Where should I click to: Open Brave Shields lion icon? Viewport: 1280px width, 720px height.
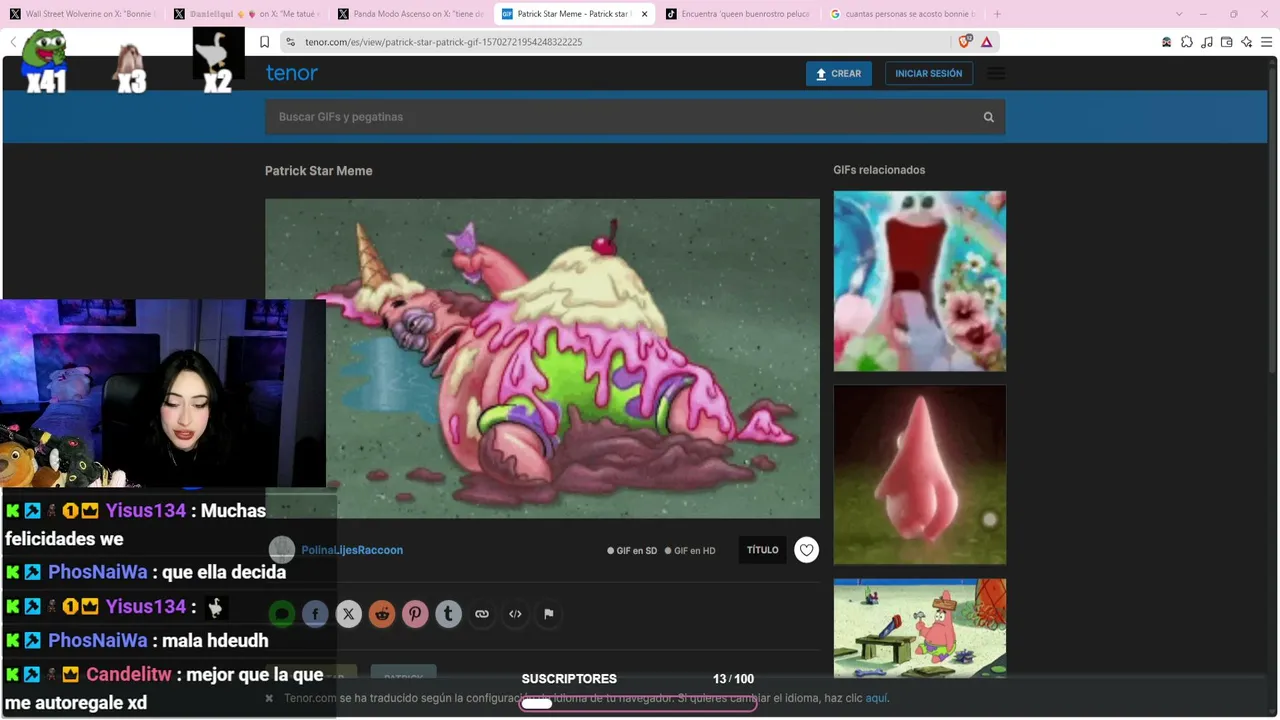click(x=965, y=42)
